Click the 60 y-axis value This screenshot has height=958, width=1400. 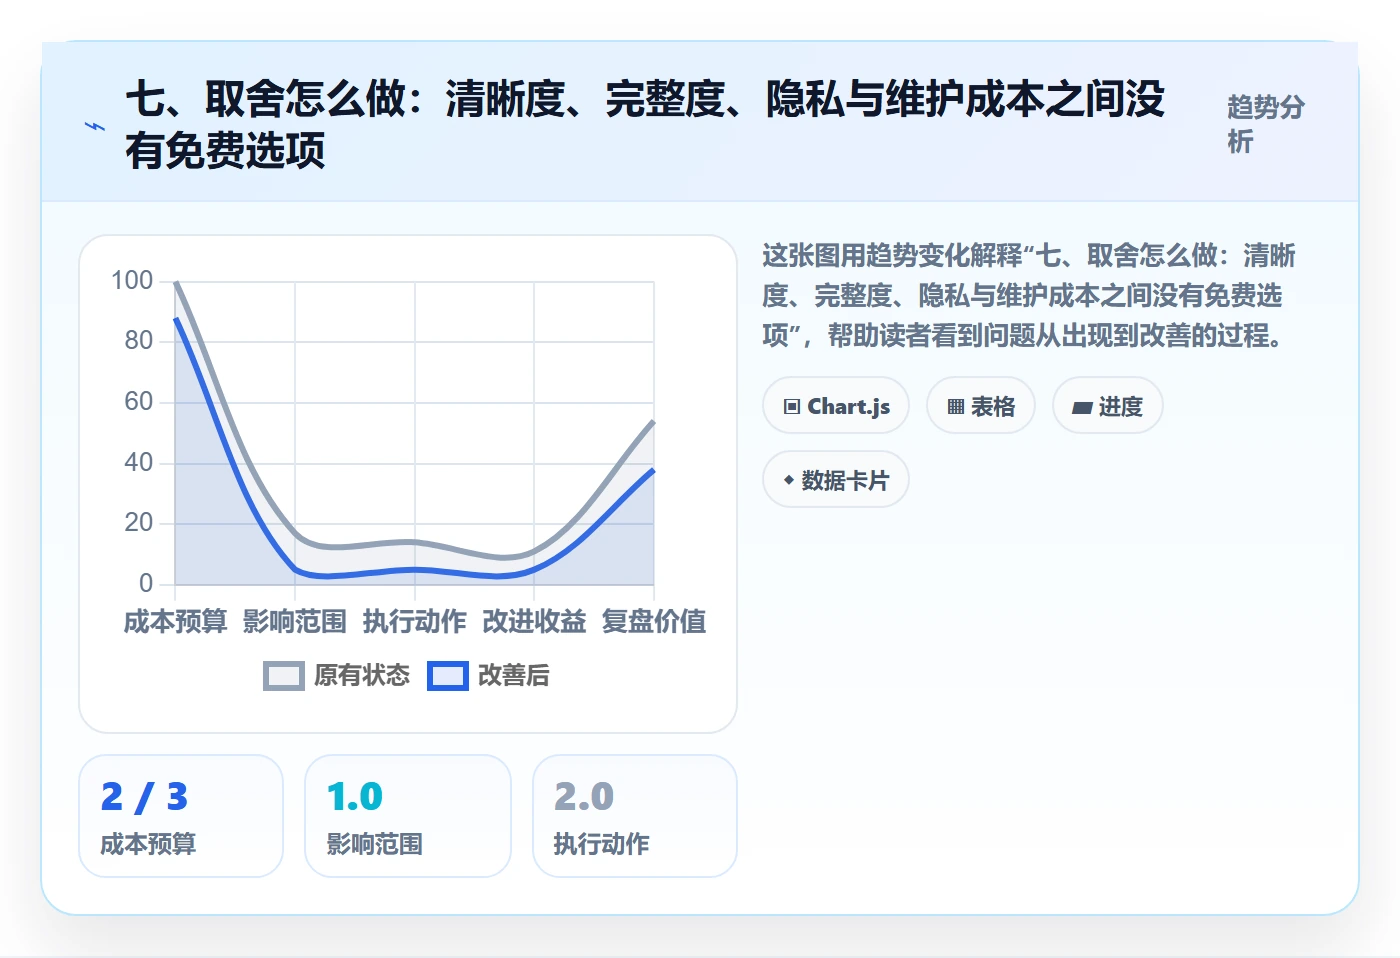(x=139, y=402)
